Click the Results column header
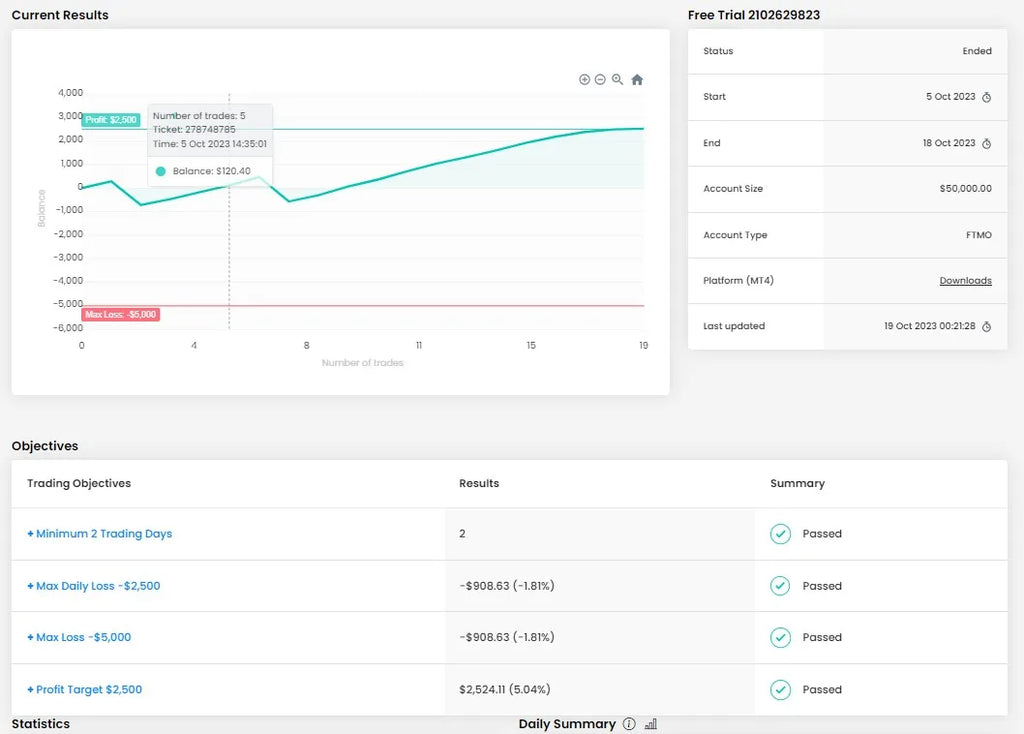1024x734 pixels. point(479,483)
